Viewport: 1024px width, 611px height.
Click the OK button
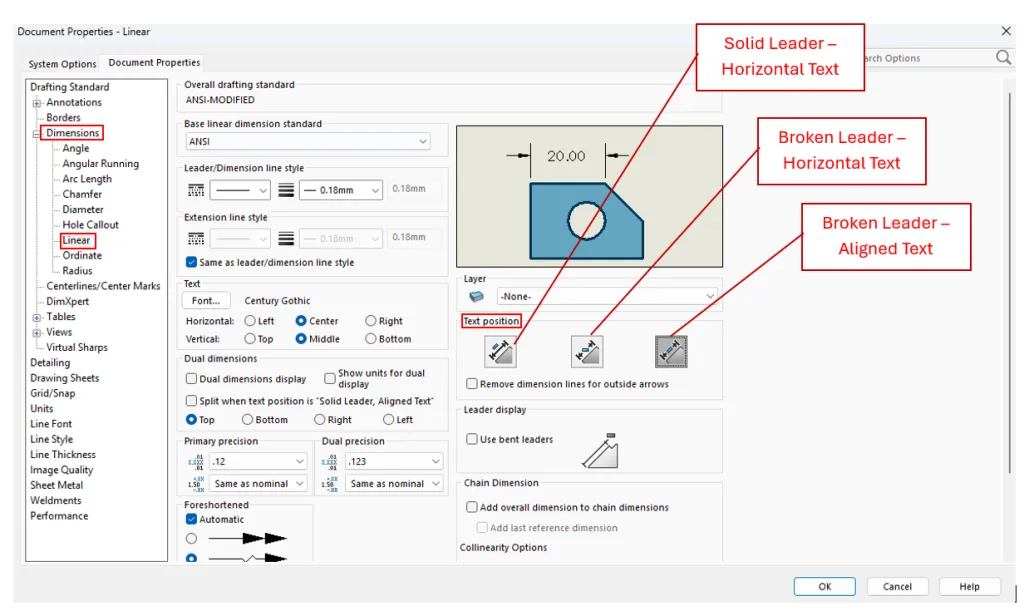(825, 586)
